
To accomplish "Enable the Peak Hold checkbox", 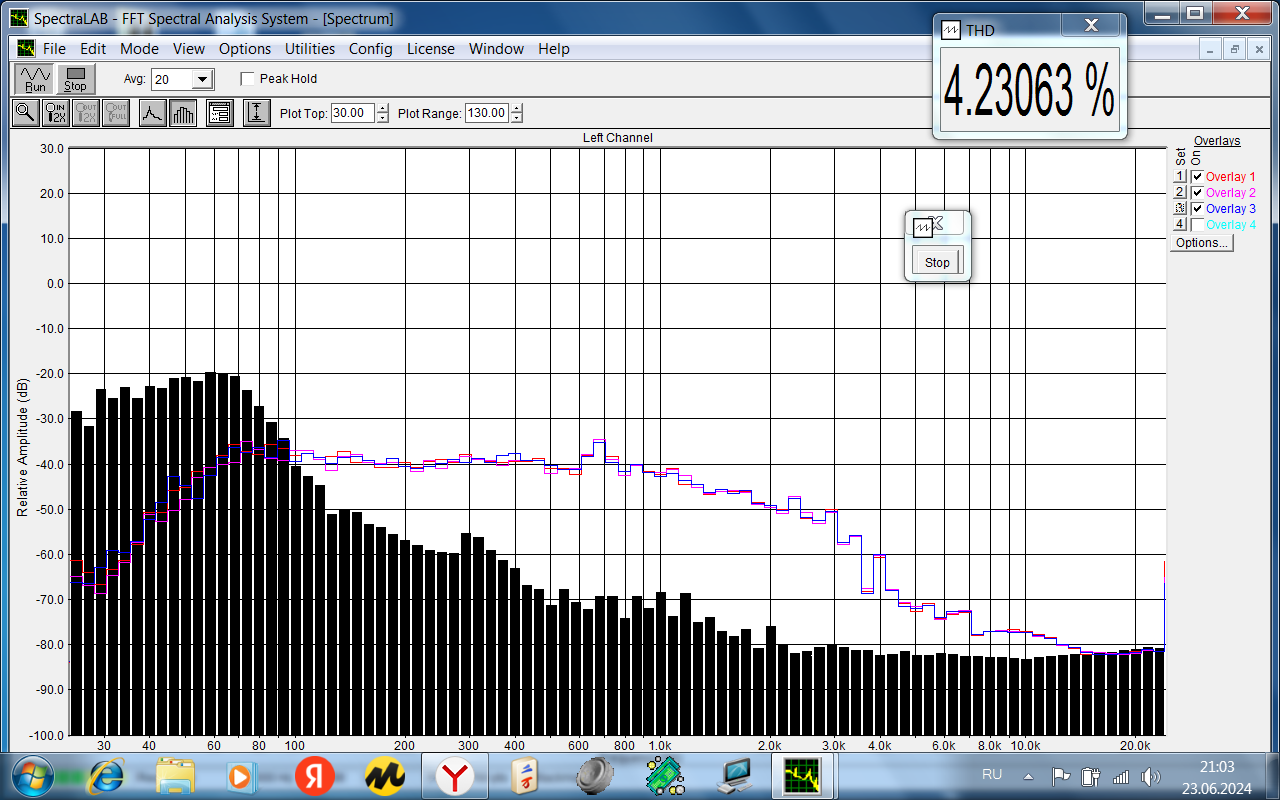I will coord(247,79).
